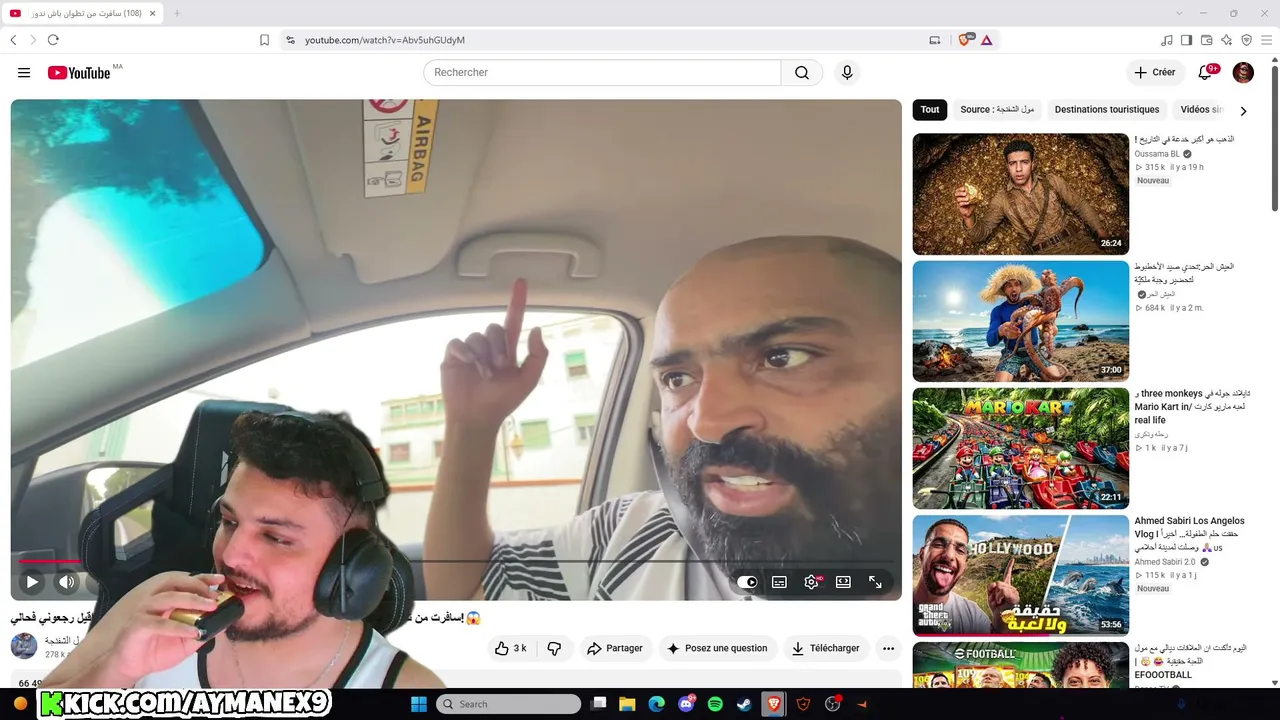Toggle autoplay switch in the player
The height and width of the screenshot is (720, 1280).
(x=747, y=582)
